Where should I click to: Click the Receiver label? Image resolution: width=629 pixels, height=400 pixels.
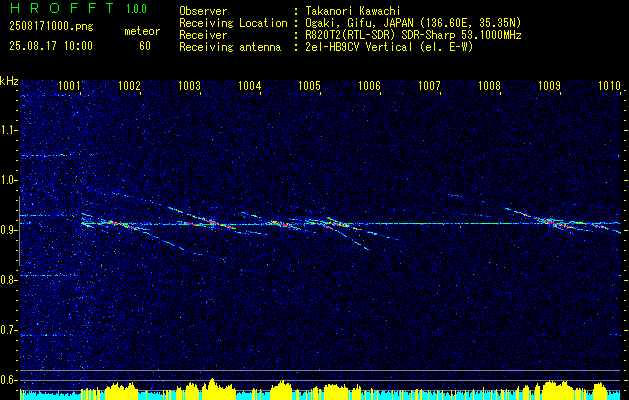tap(203, 35)
